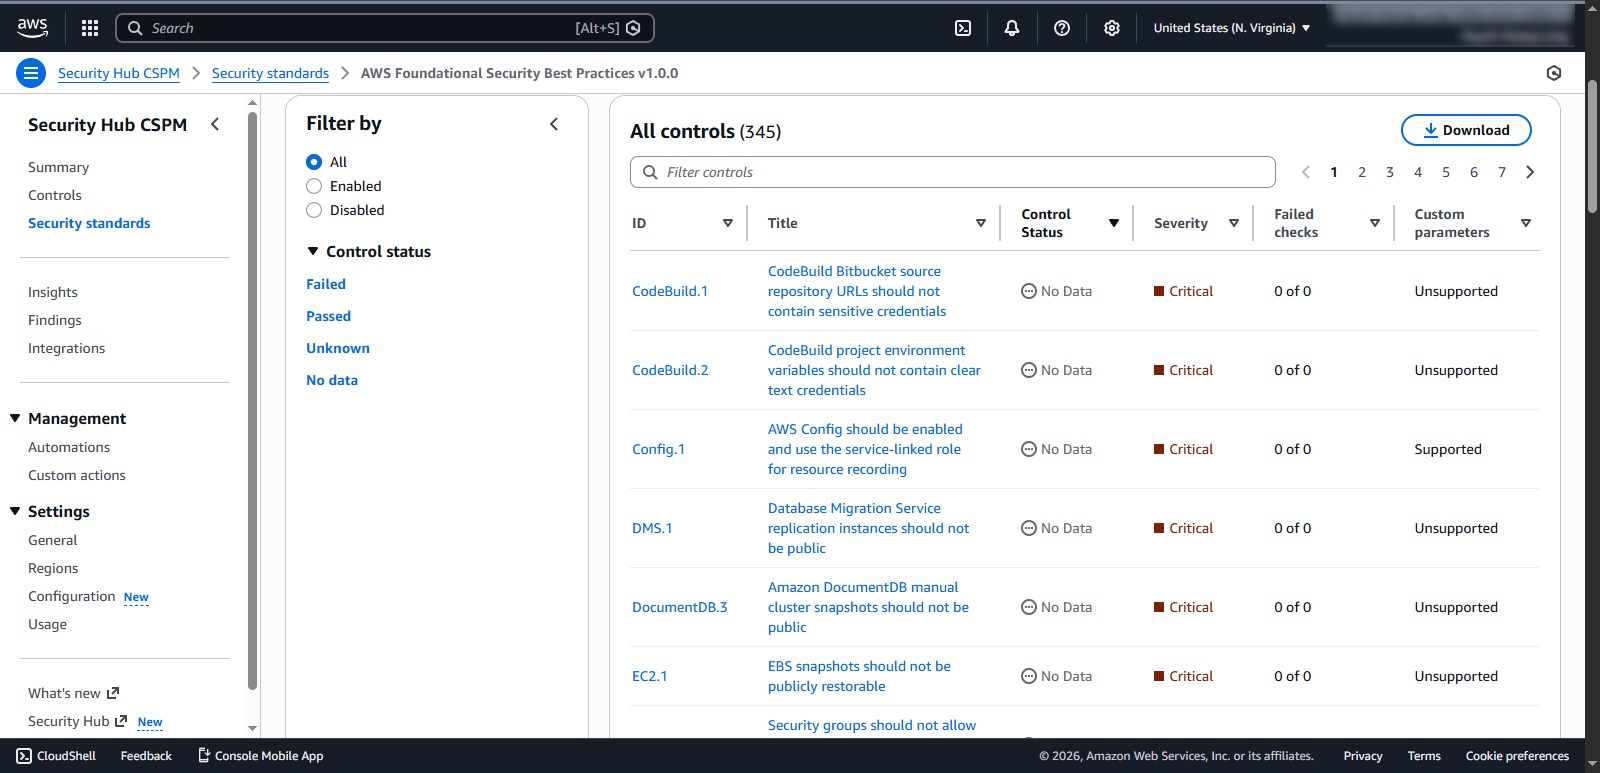Open Findings in the sidebar
Viewport: 1600px width, 773px height.
(55, 320)
